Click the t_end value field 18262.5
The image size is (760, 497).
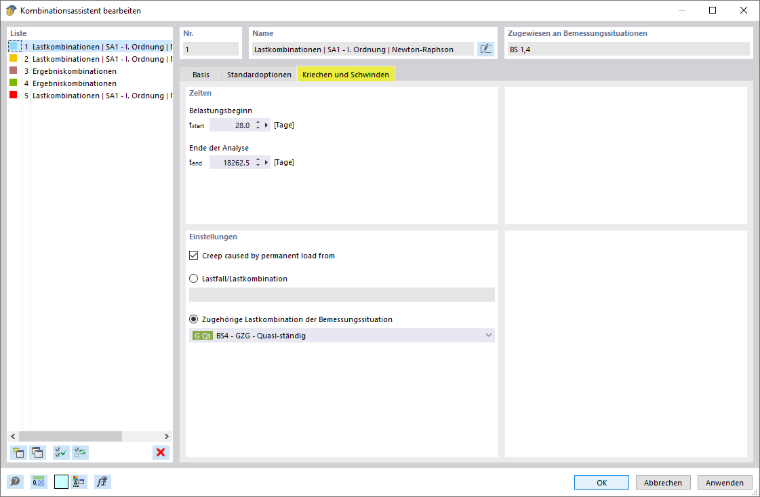232,162
